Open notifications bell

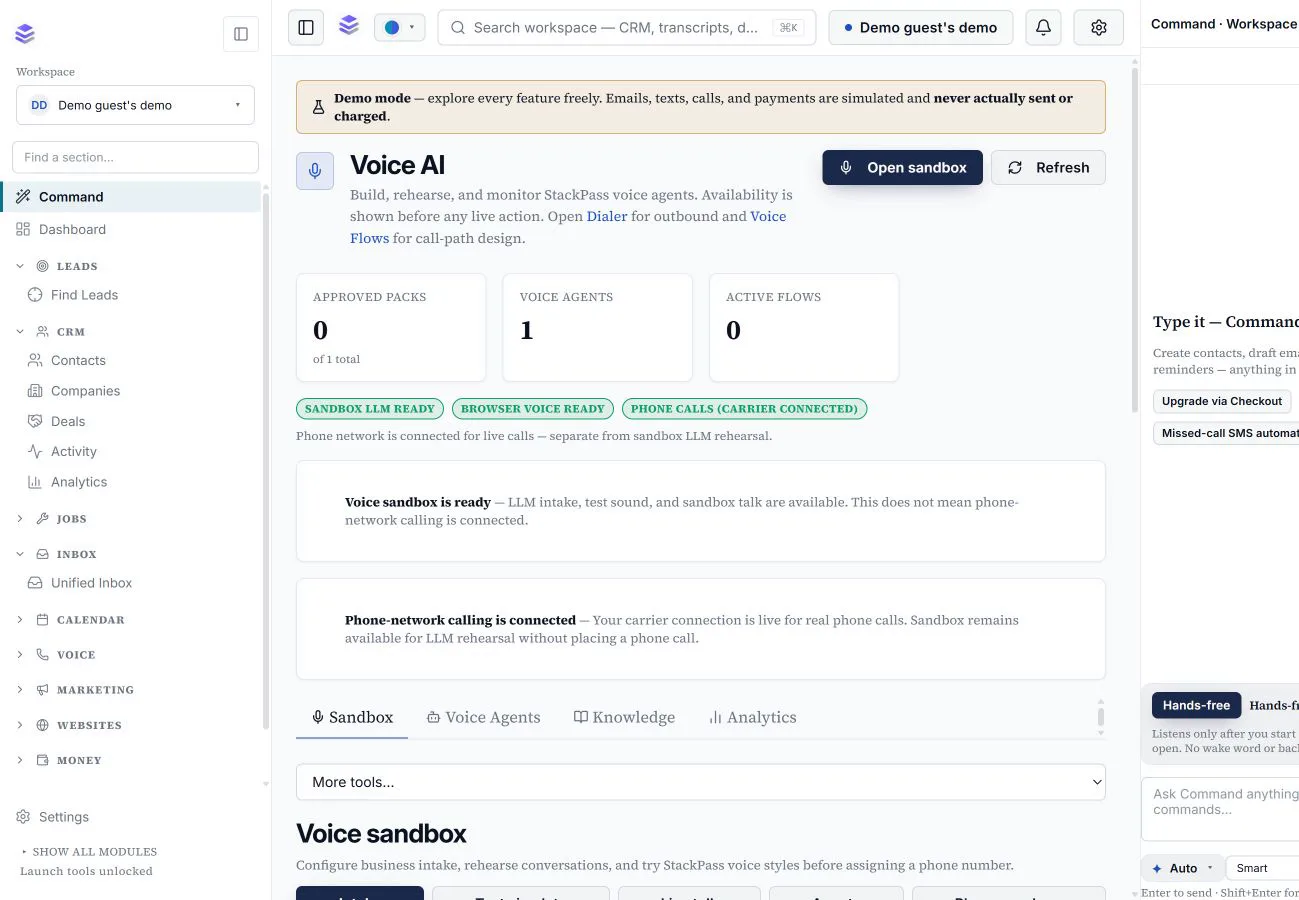tap(1043, 27)
